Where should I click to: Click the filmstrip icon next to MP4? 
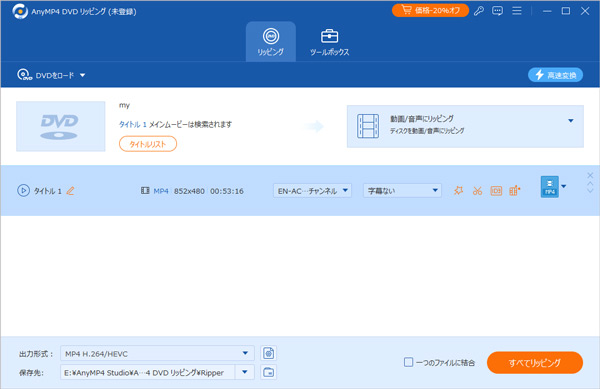click(x=145, y=190)
